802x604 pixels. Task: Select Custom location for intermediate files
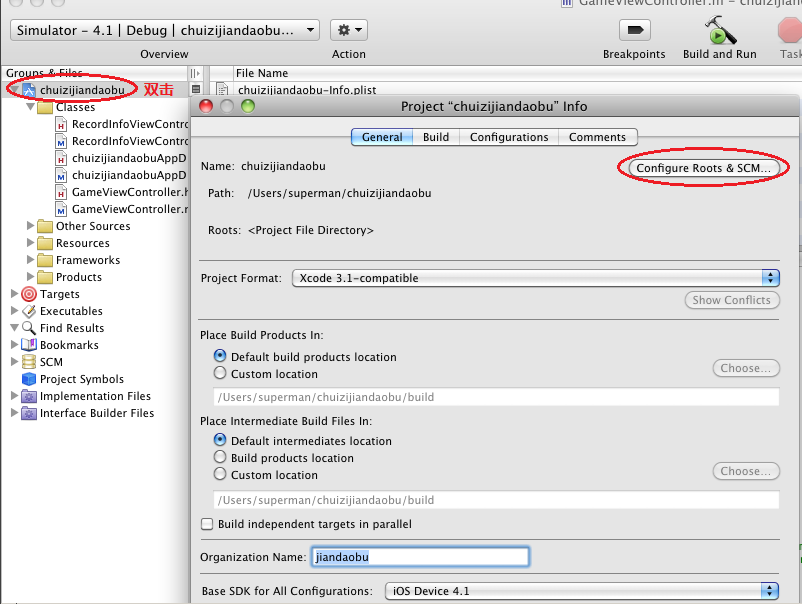(x=220, y=474)
